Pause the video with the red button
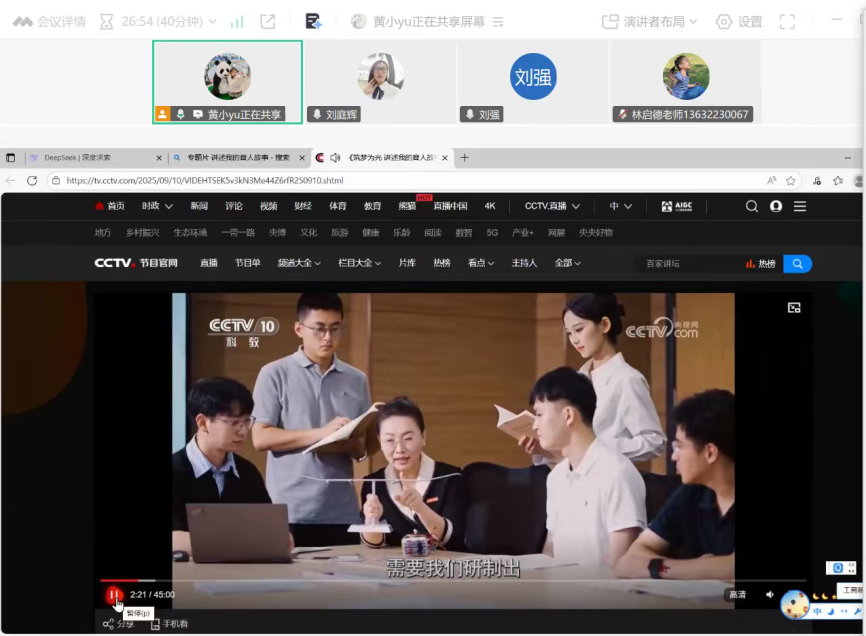 point(113,595)
